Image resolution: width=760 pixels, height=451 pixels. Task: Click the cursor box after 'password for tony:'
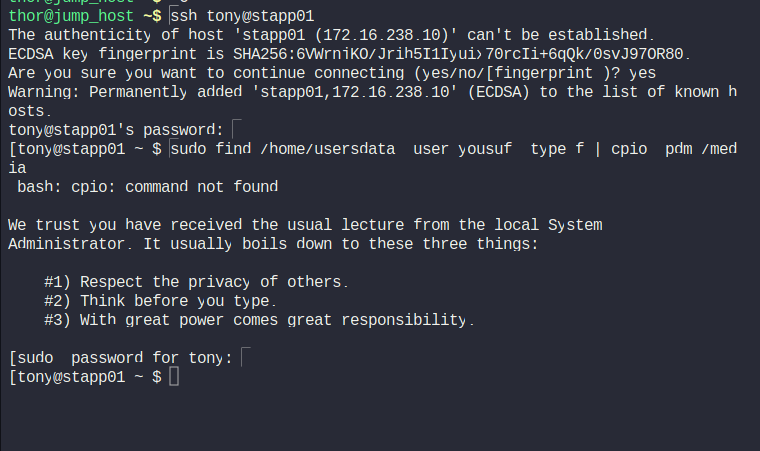coord(248,357)
